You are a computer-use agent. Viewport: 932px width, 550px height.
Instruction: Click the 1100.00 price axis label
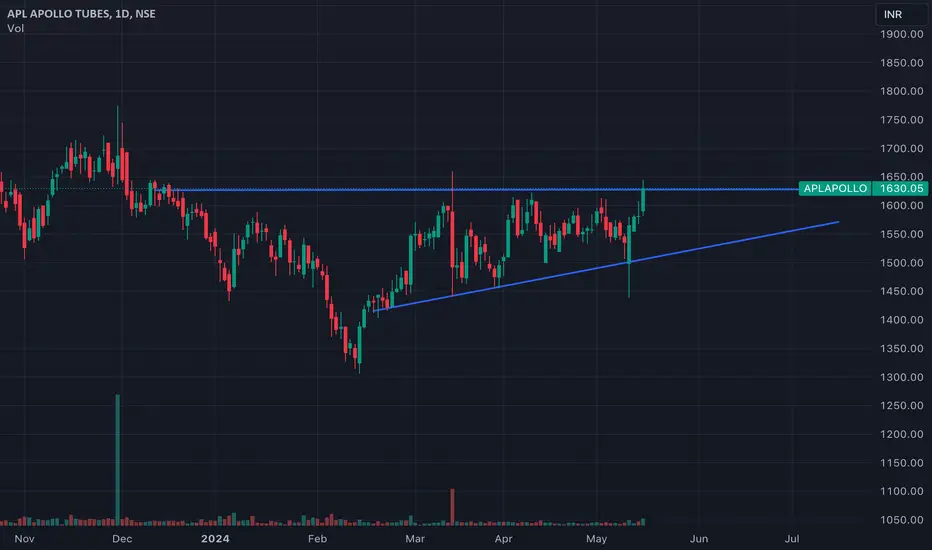point(902,491)
